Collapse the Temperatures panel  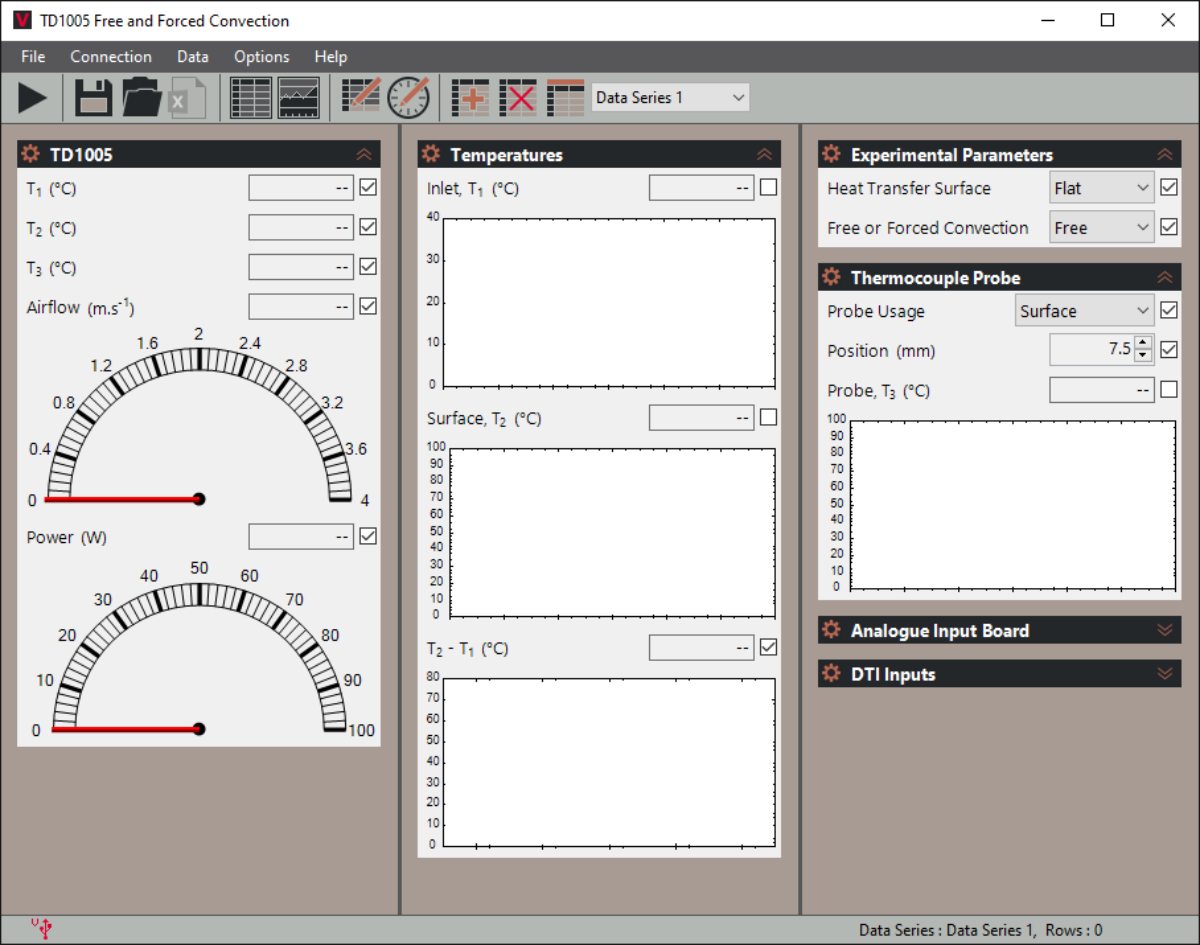(764, 154)
